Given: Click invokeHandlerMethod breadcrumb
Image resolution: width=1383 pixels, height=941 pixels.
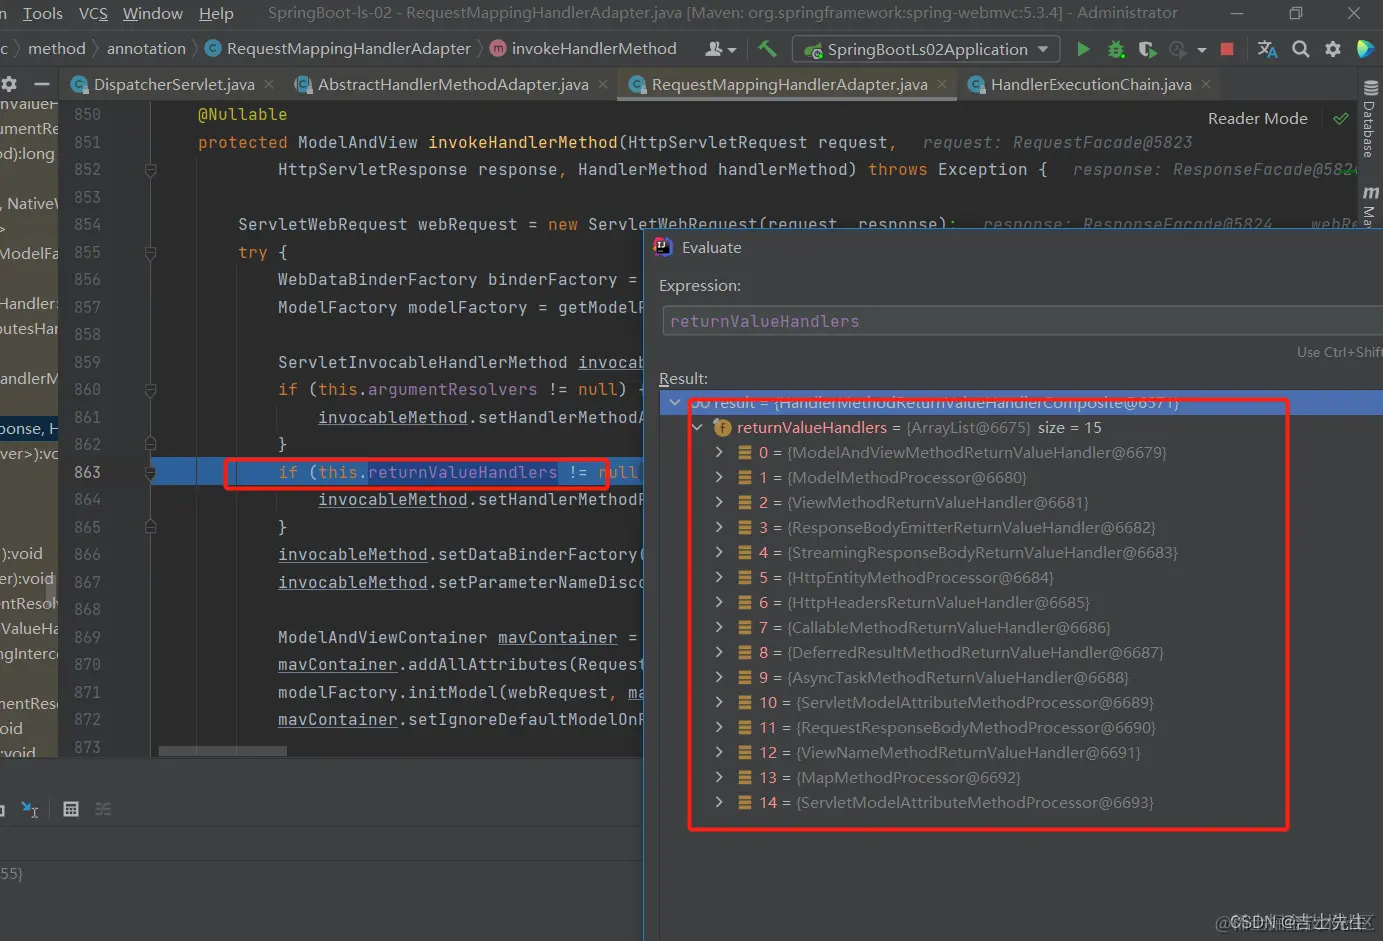Looking at the screenshot, I should coord(582,48).
